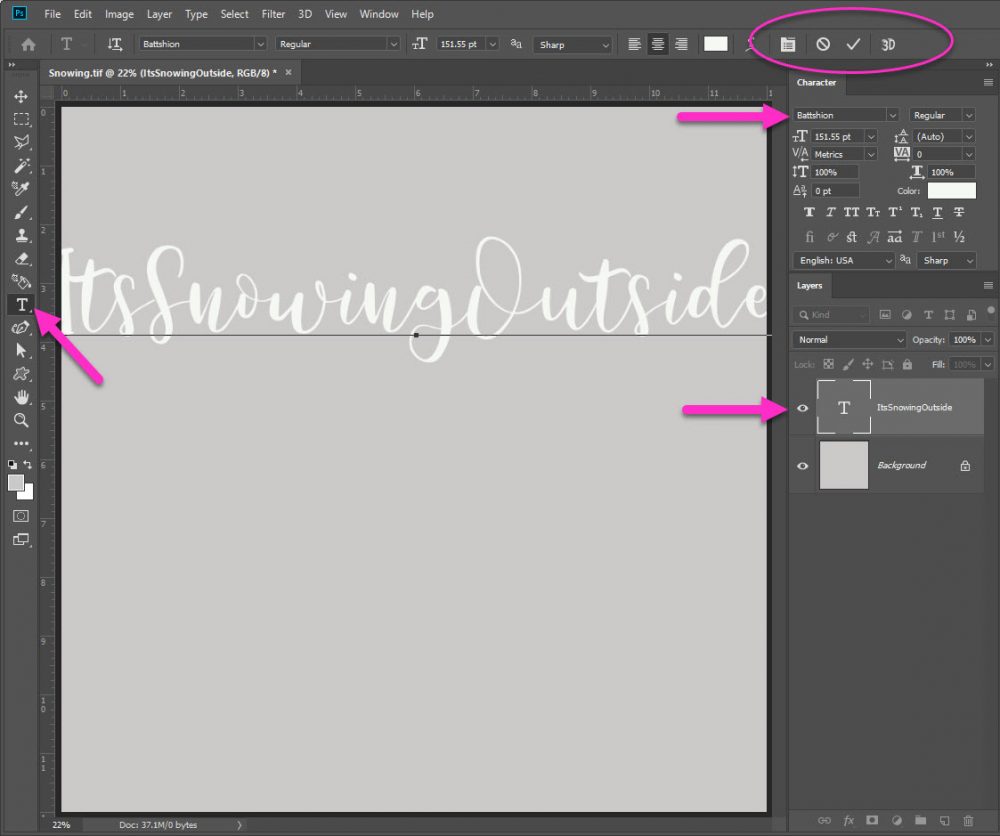1000x836 pixels.
Task: Open the Filter menu
Action: (x=273, y=14)
